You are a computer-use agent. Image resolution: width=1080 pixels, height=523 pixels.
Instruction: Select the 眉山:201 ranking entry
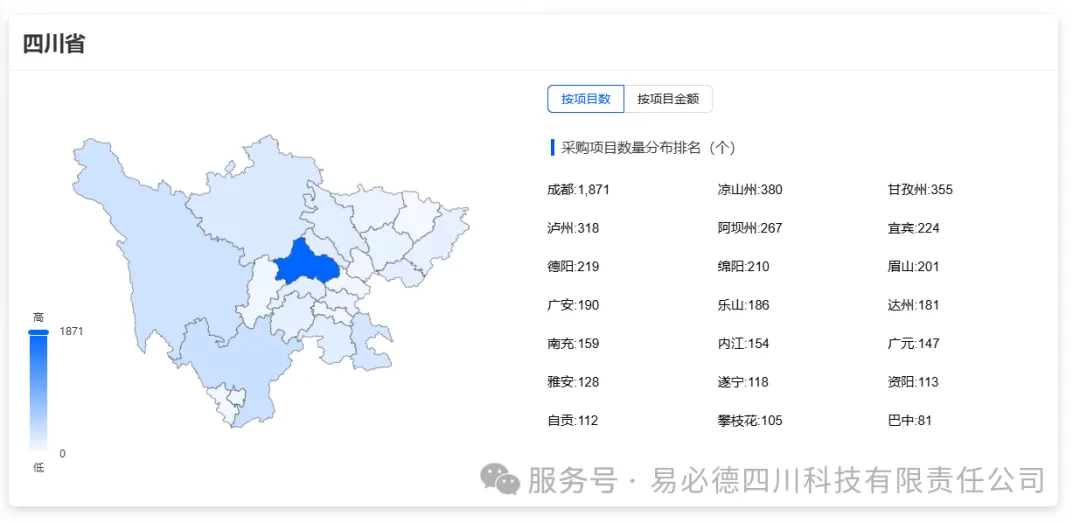[x=913, y=267]
